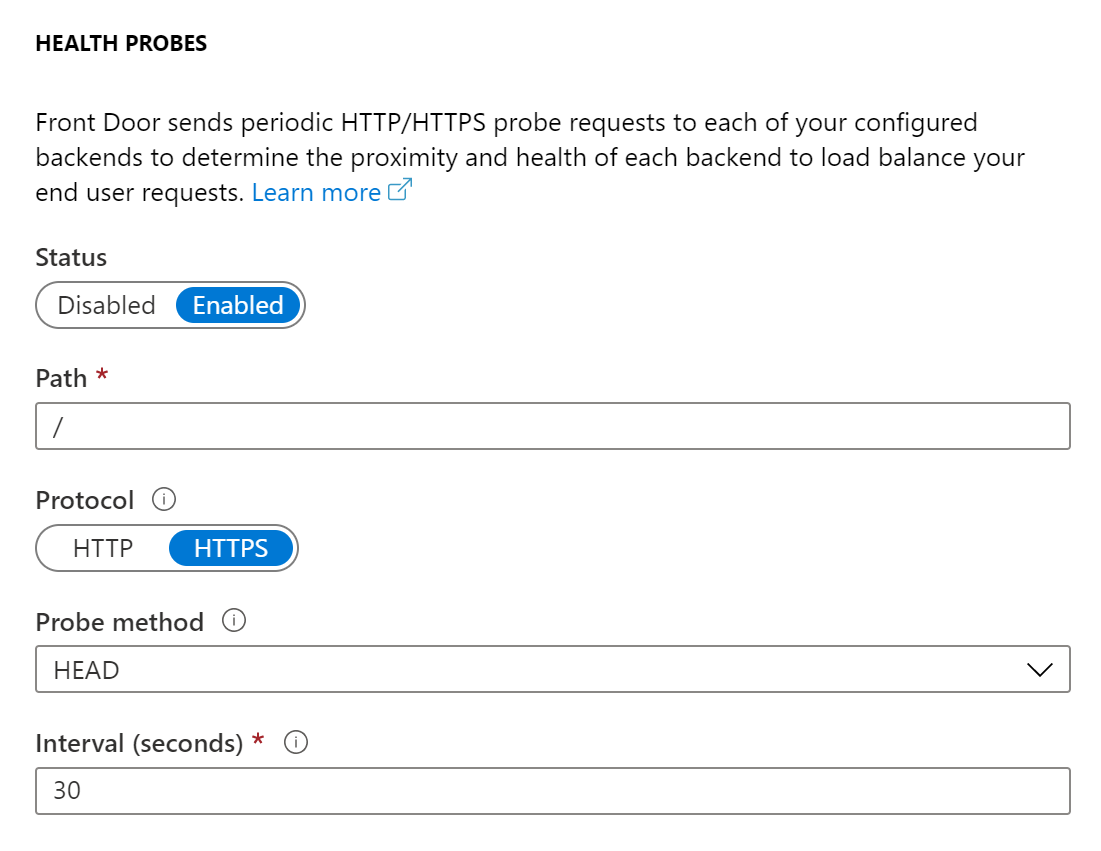
Task: Open the Learn more link
Action: pyautogui.click(x=316, y=192)
